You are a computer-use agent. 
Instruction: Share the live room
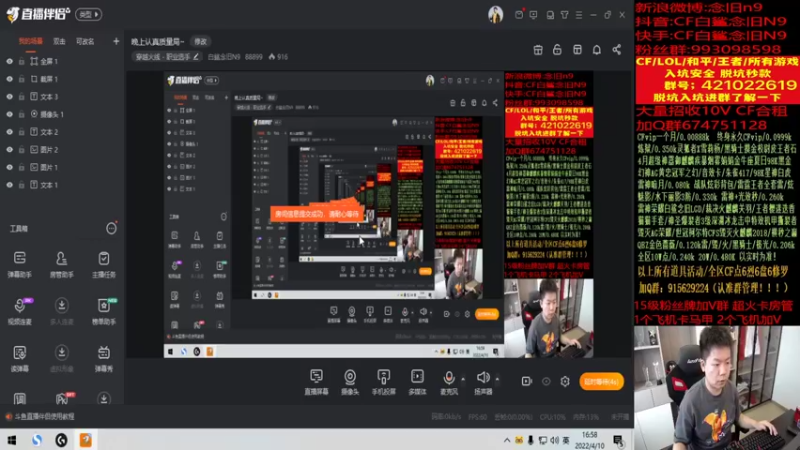pyautogui.click(x=617, y=49)
